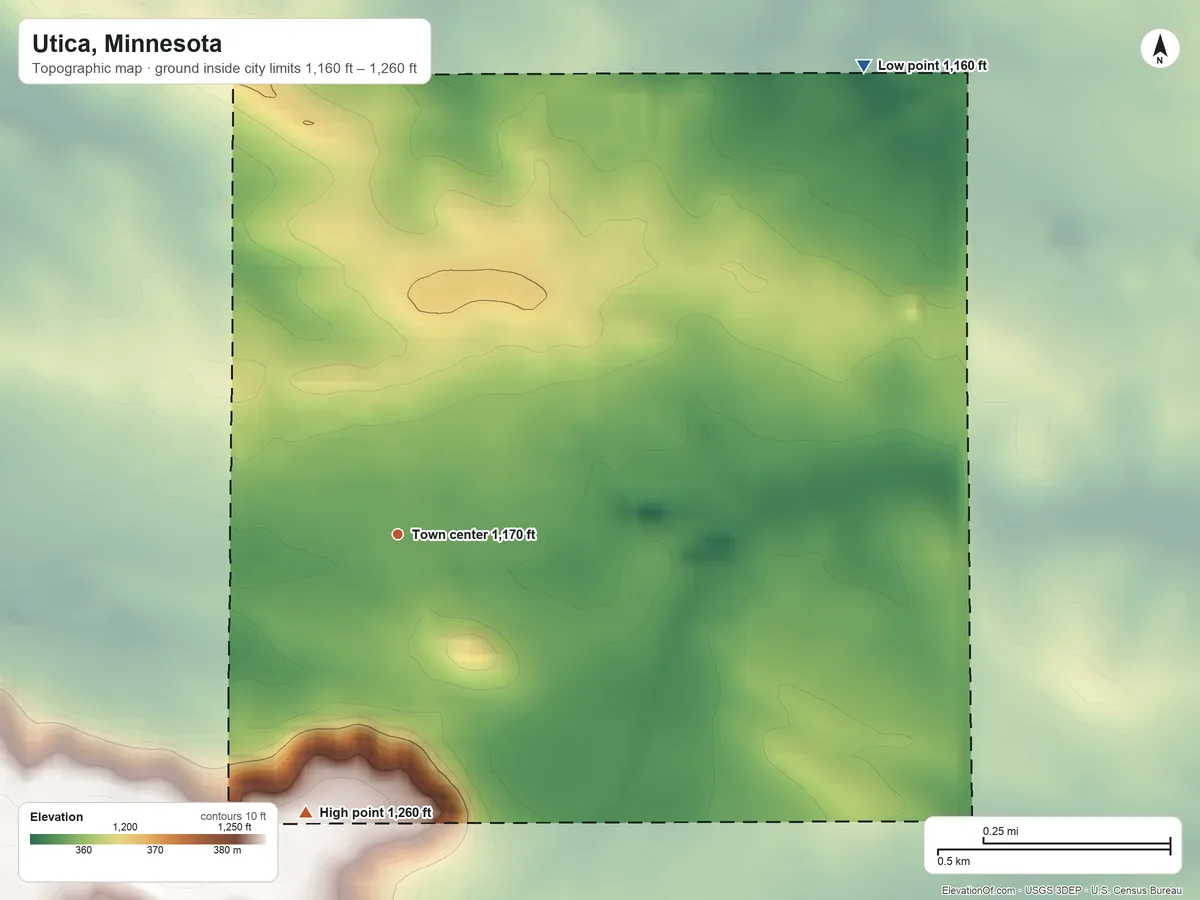Select the 'Low point 1,160 ft' label
The height and width of the screenshot is (900, 1200).
(932, 66)
